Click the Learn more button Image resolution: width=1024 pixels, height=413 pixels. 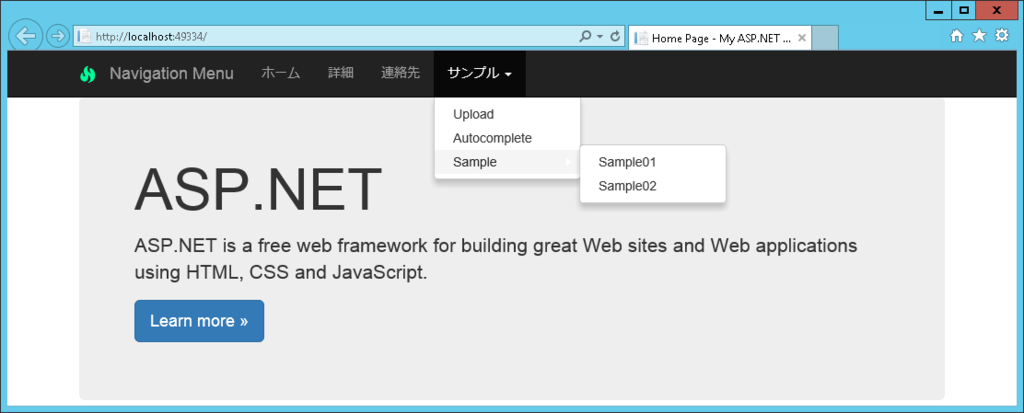point(199,321)
